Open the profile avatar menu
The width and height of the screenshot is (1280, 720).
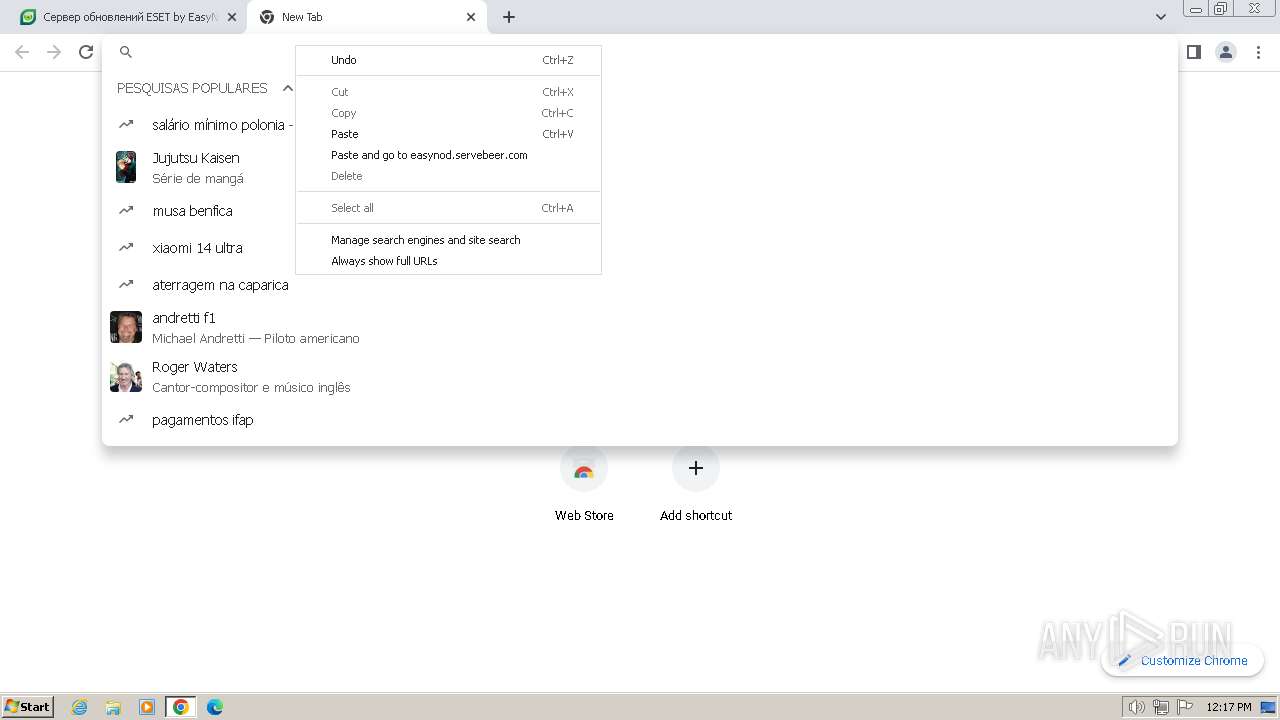(1226, 52)
